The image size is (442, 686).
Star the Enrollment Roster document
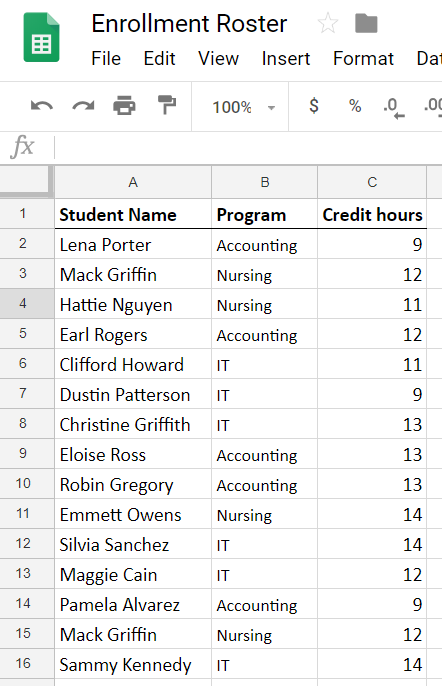pyautogui.click(x=328, y=23)
